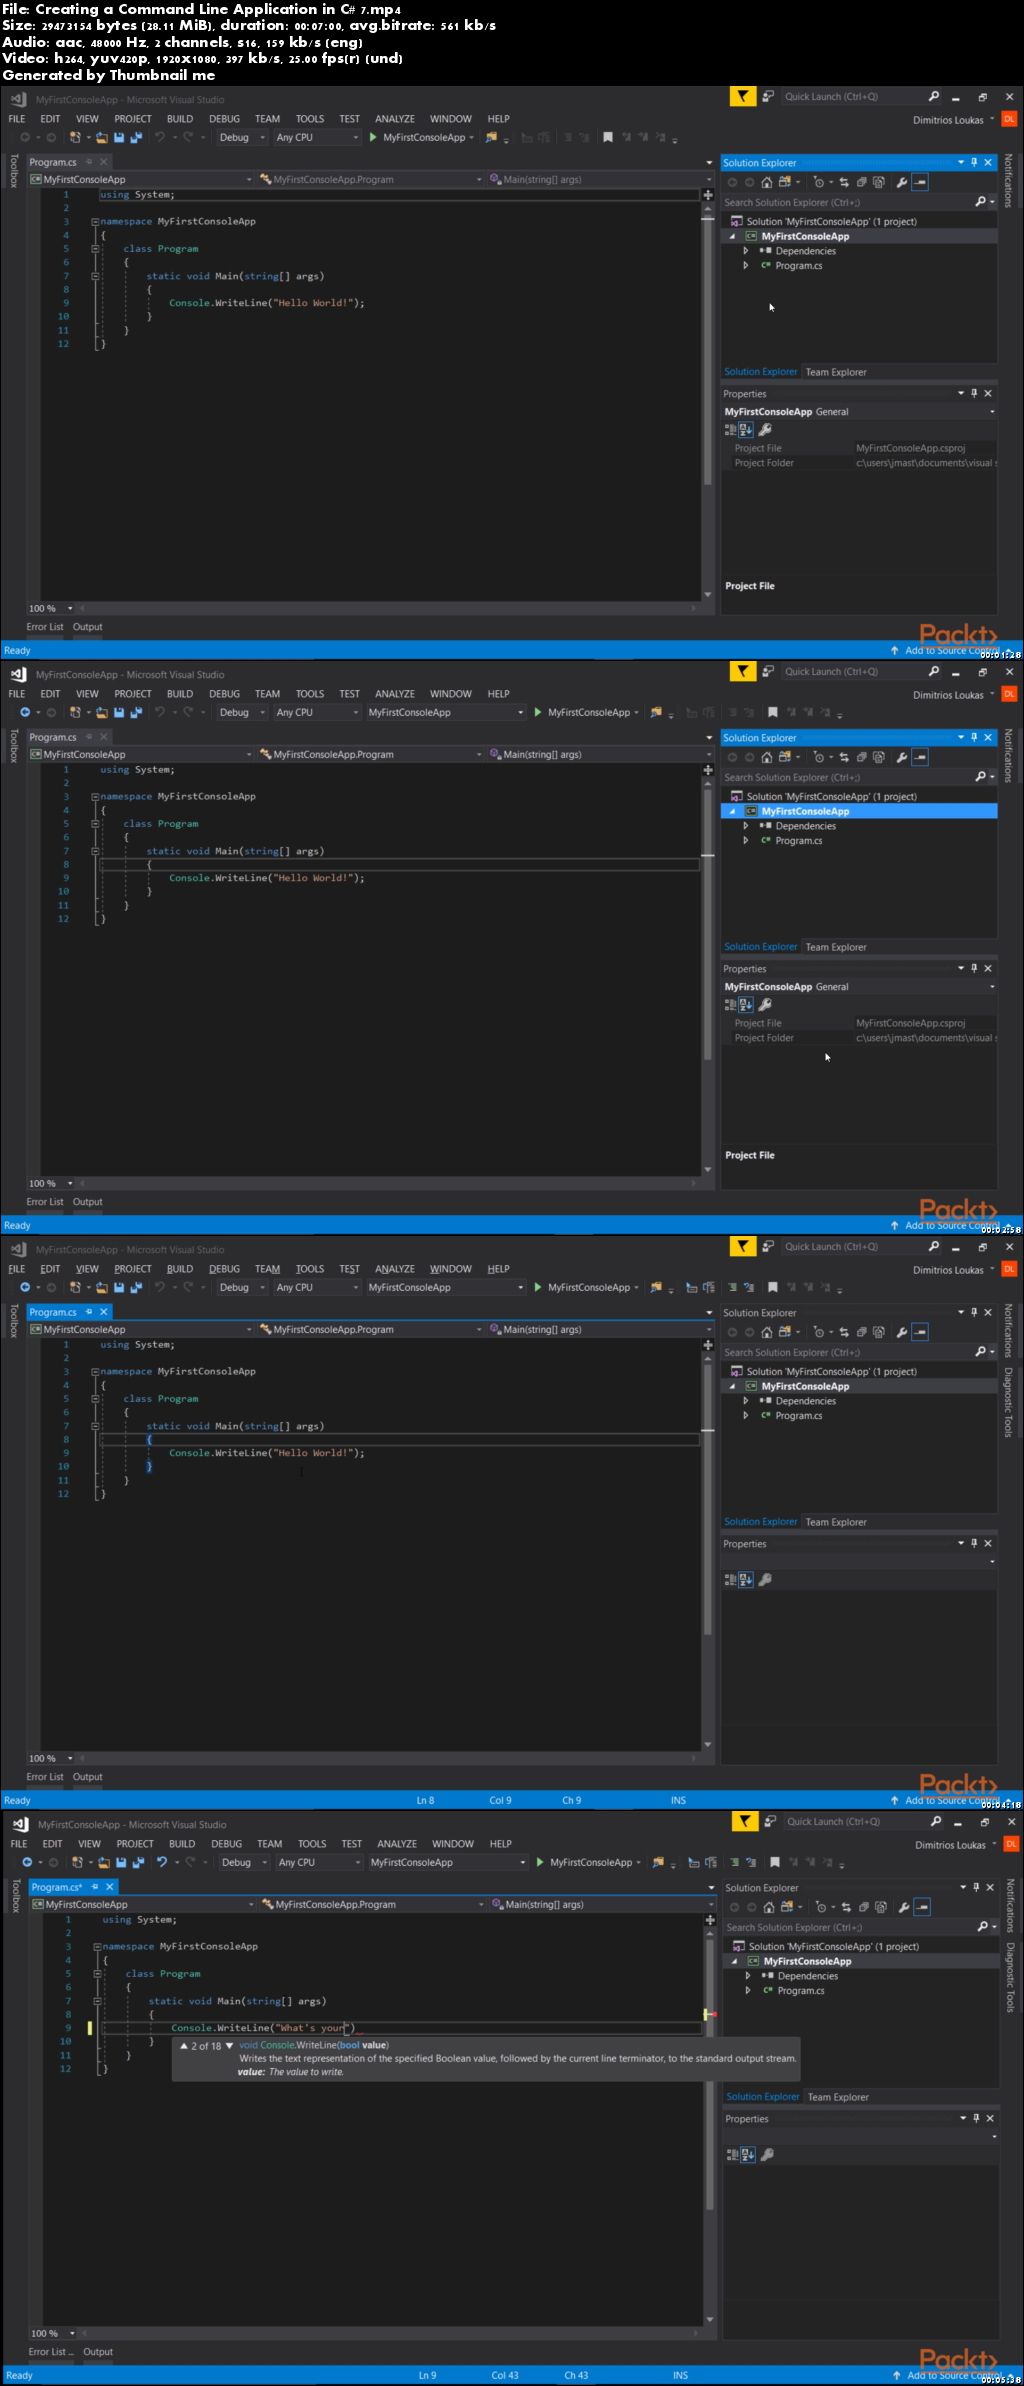Toggle Preview Selected Items in first frame
1024x2386 pixels.
(x=920, y=182)
